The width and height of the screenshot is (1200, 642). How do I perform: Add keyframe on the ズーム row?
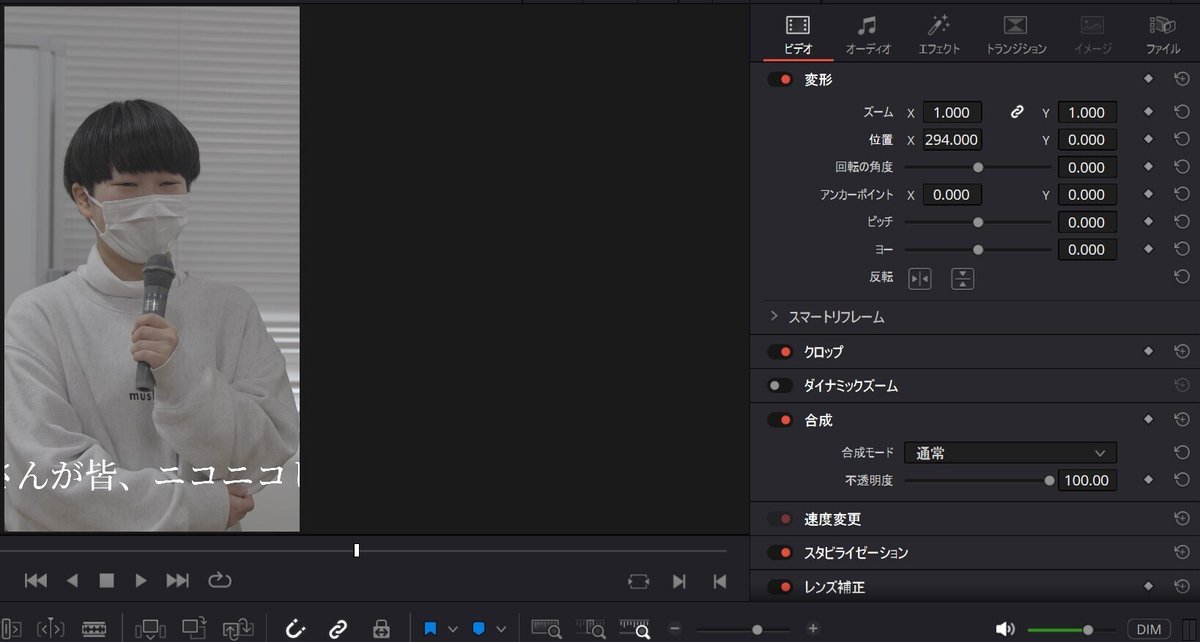[x=1149, y=112]
